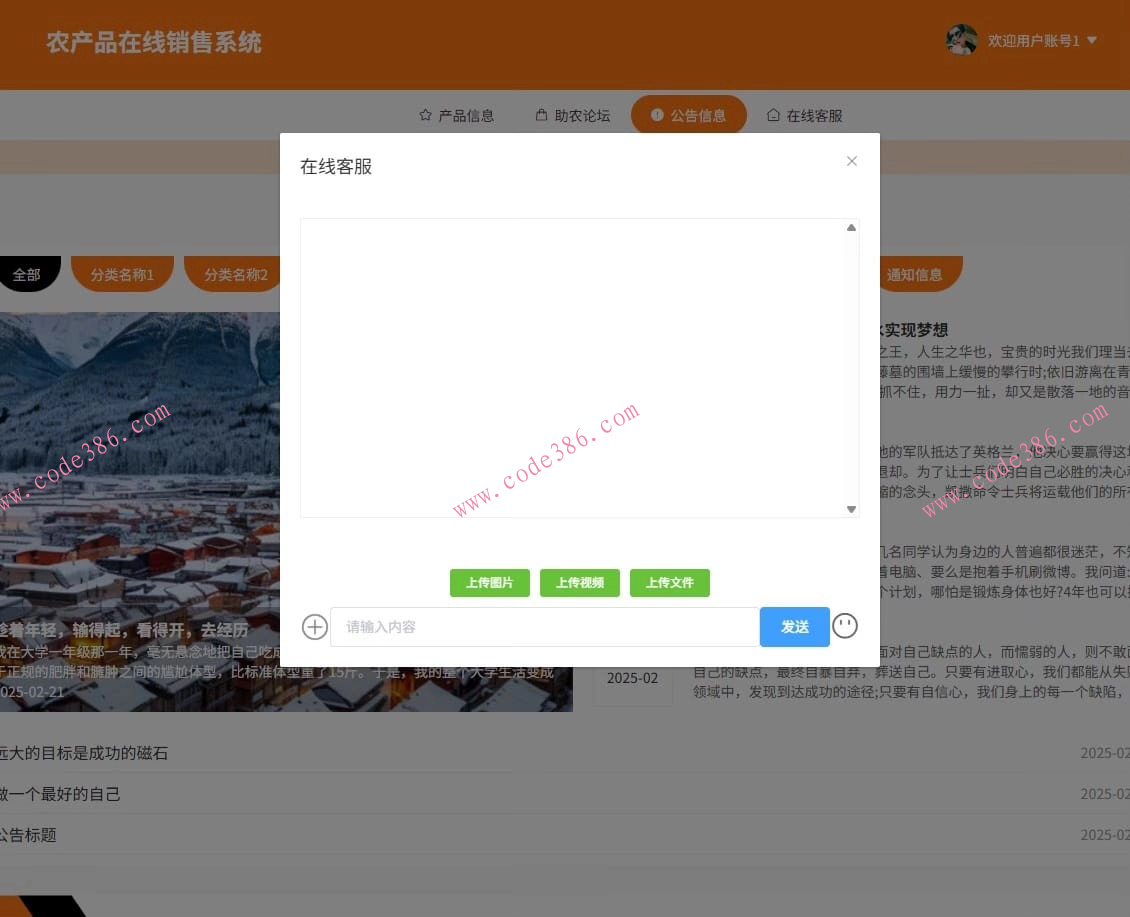Click the user avatar in the top bar
This screenshot has width=1130, height=917.
pyautogui.click(x=961, y=40)
